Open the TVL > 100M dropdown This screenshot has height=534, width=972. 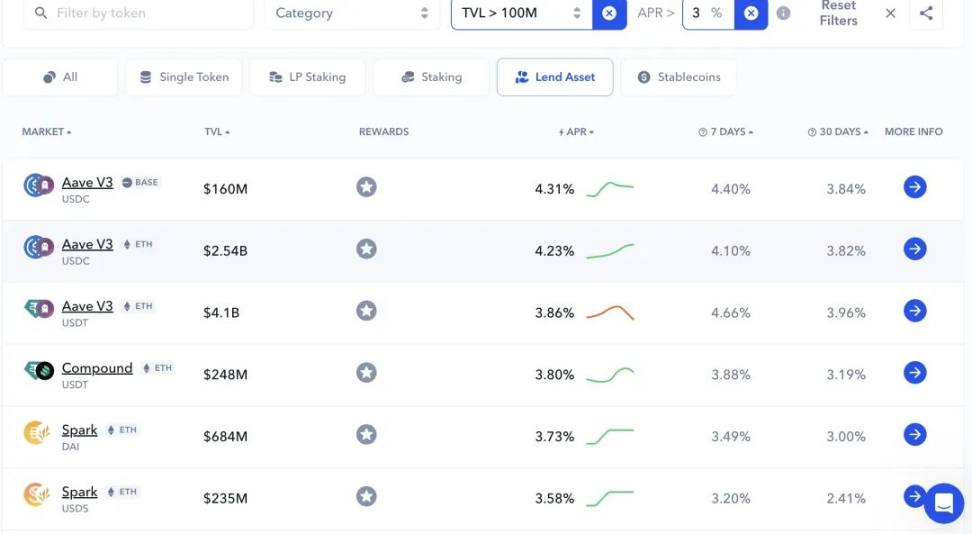(521, 13)
